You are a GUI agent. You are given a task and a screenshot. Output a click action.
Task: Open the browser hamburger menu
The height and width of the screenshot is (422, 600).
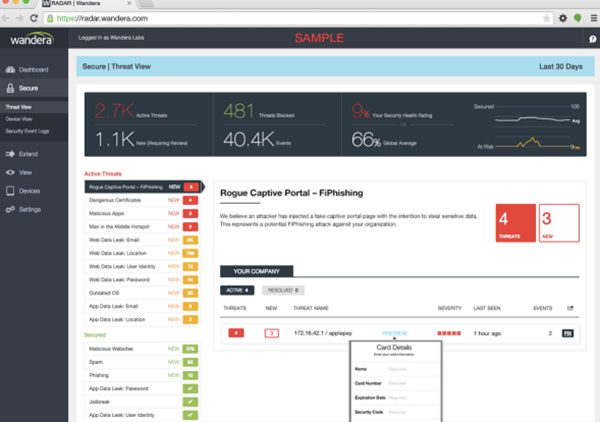[594, 18]
